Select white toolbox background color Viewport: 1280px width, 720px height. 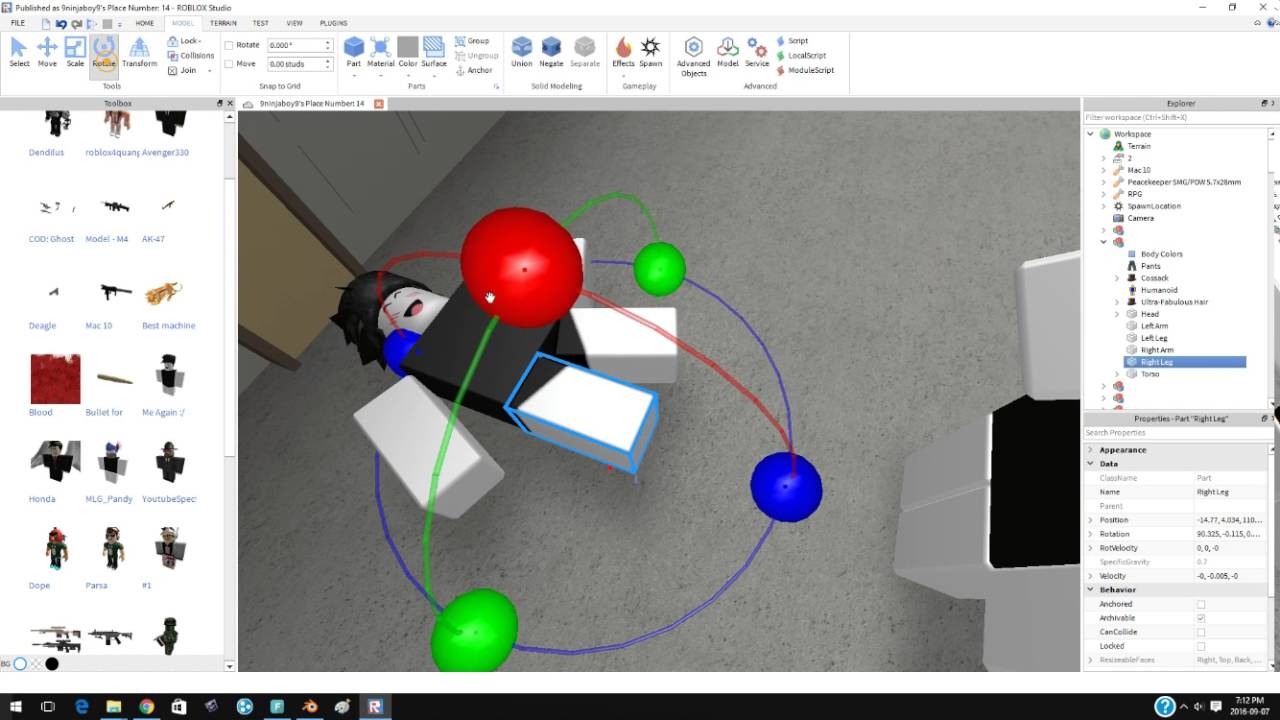[20, 663]
